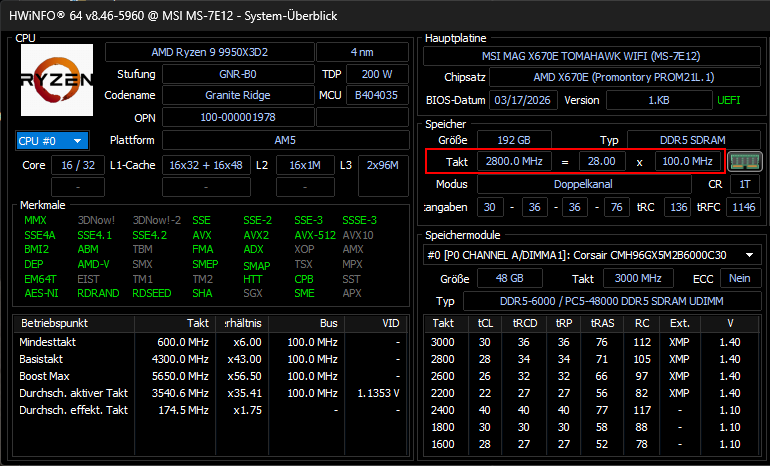Select the Basistakt row
This screenshot has height=466, width=770.
[210, 359]
